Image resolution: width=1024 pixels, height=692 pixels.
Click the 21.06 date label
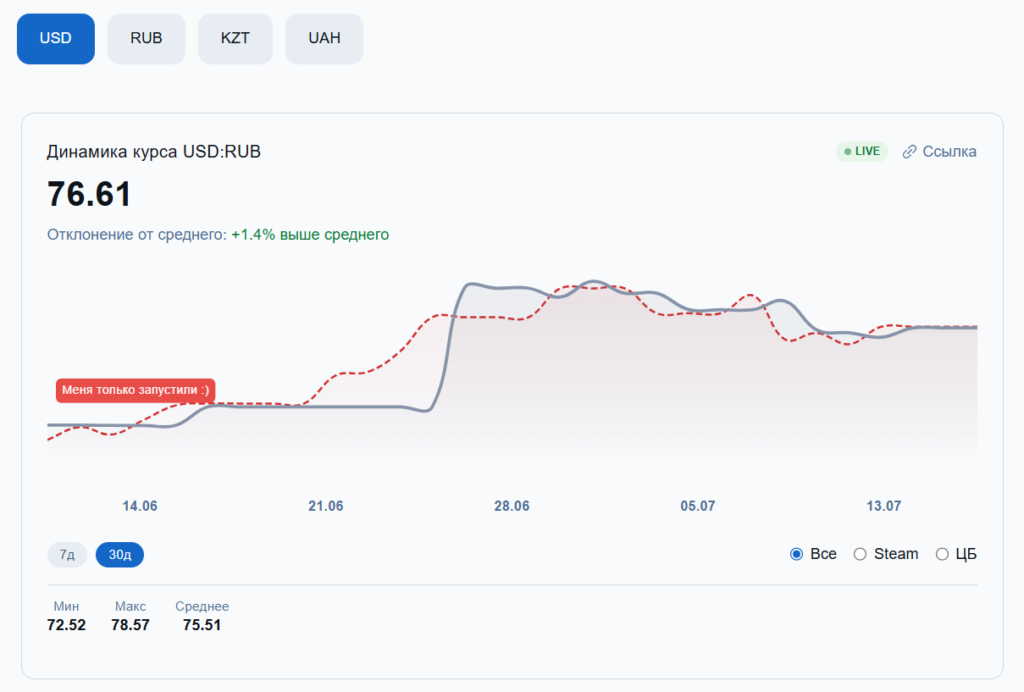pyautogui.click(x=326, y=506)
